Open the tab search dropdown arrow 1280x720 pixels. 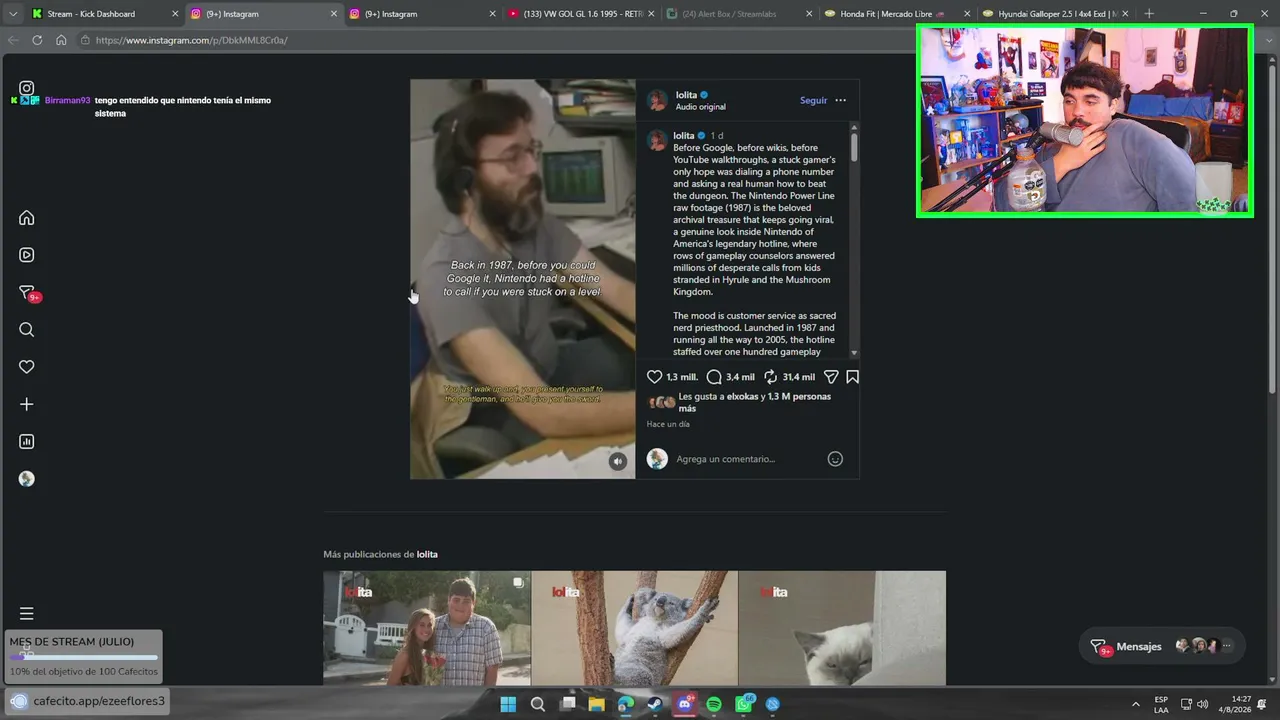coord(13,14)
